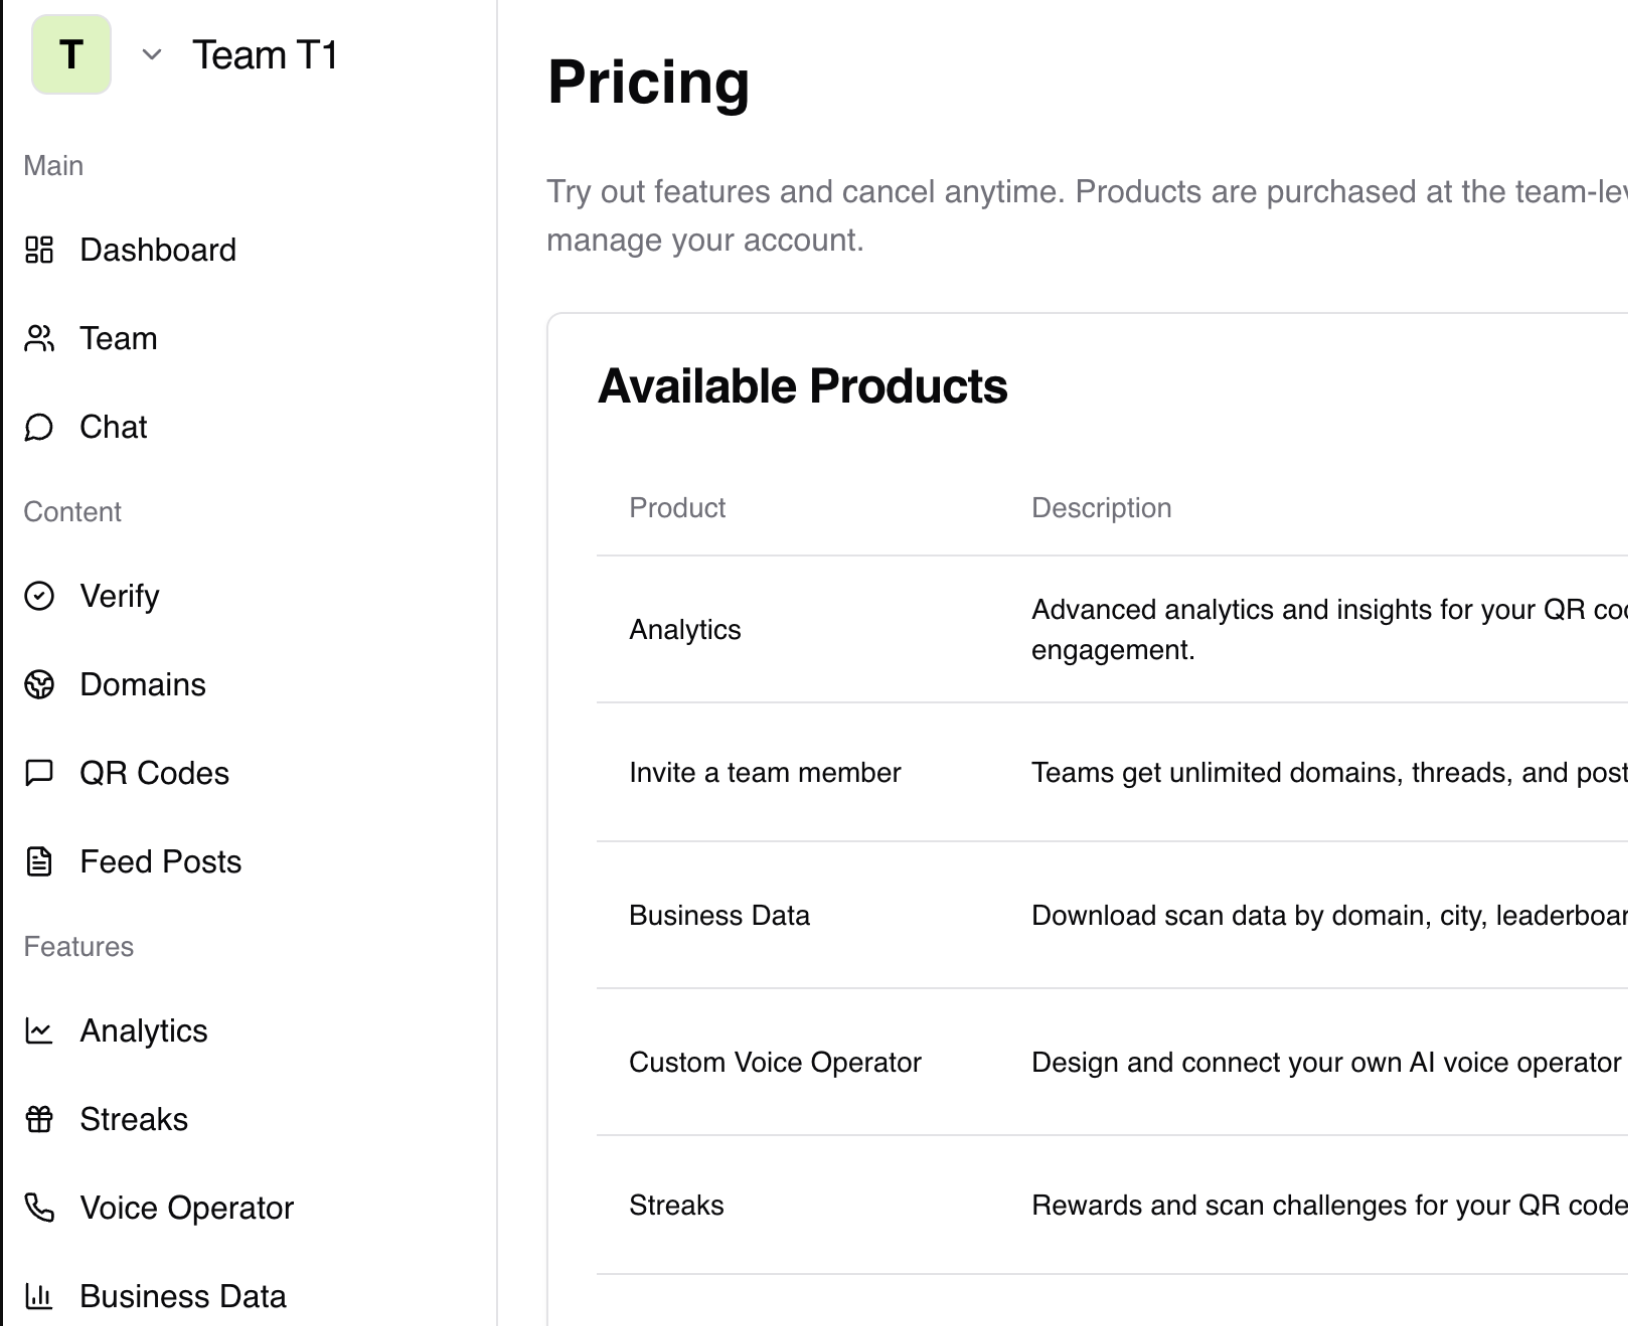Open the Dashboard page from sidebar
This screenshot has width=1628, height=1326.
pos(158,250)
